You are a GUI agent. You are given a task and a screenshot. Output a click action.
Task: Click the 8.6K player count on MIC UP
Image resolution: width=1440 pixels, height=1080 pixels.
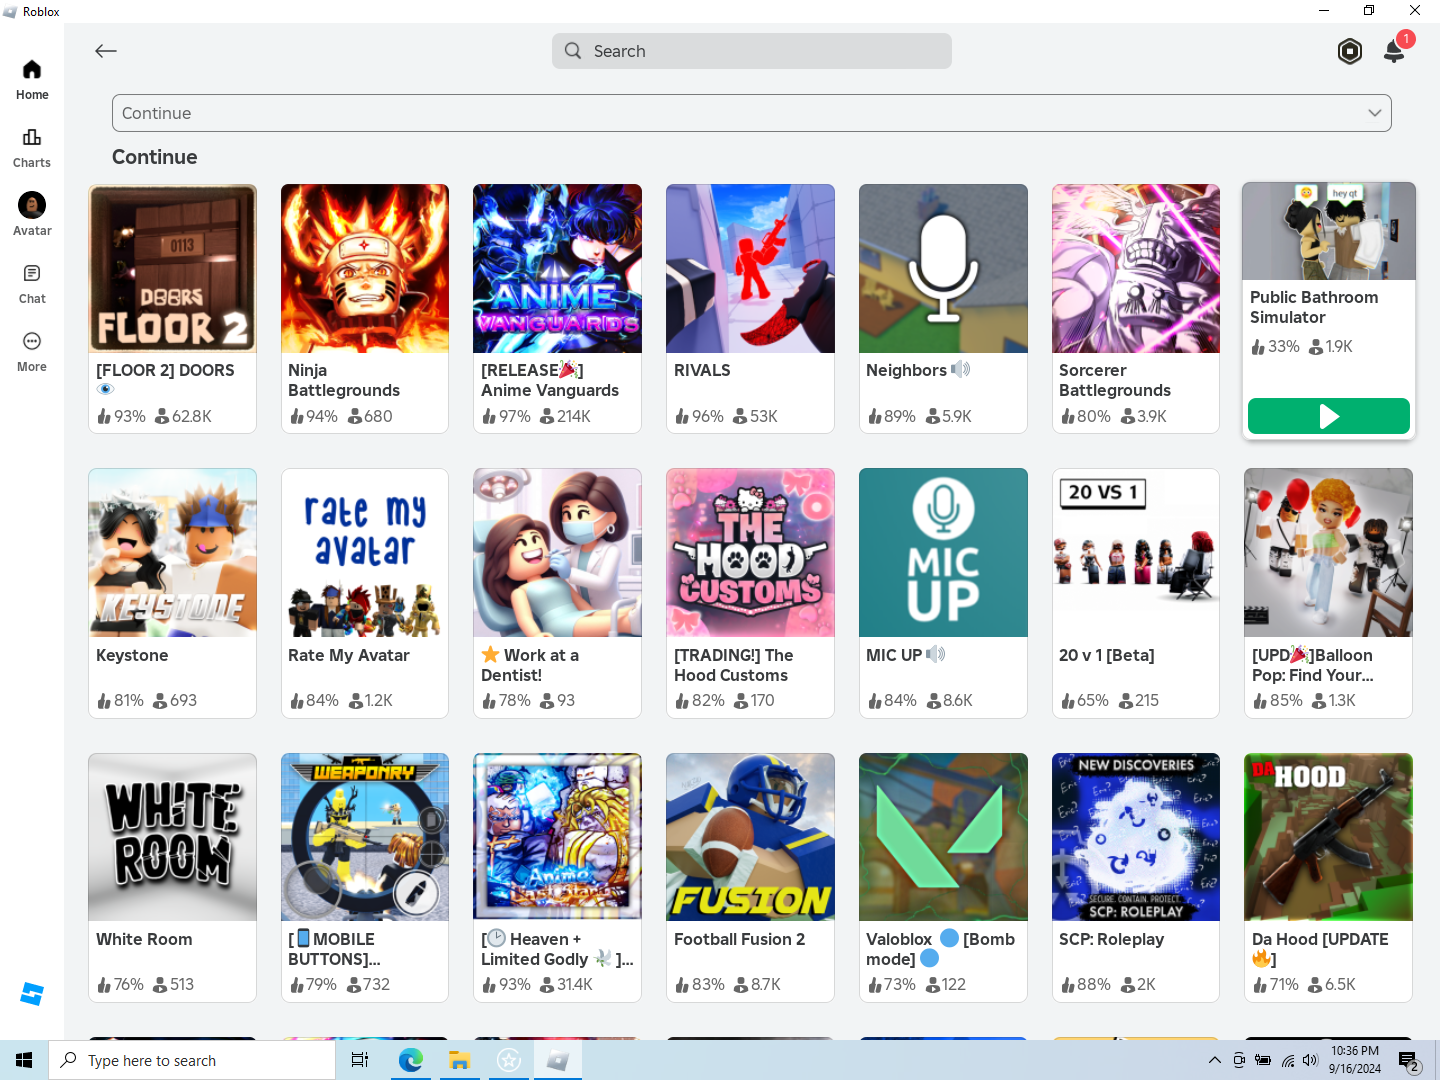click(949, 700)
